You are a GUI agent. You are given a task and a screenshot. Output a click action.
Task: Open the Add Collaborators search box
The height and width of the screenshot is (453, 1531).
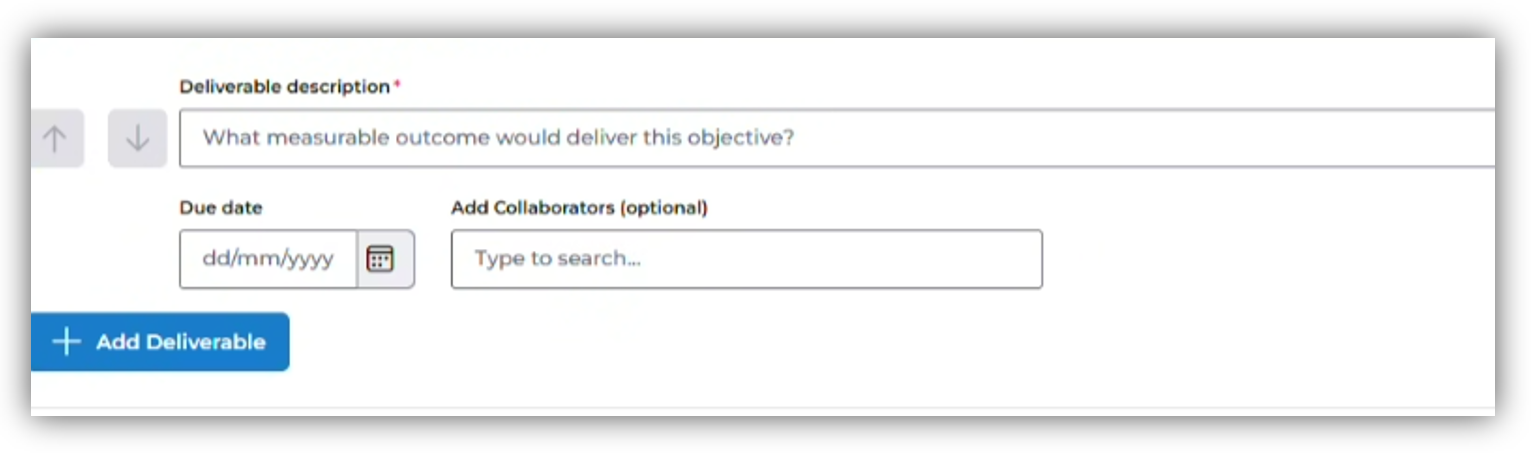pos(746,259)
